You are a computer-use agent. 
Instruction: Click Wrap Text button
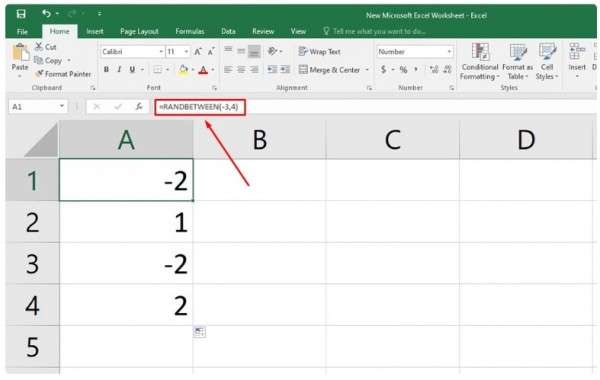click(x=320, y=52)
